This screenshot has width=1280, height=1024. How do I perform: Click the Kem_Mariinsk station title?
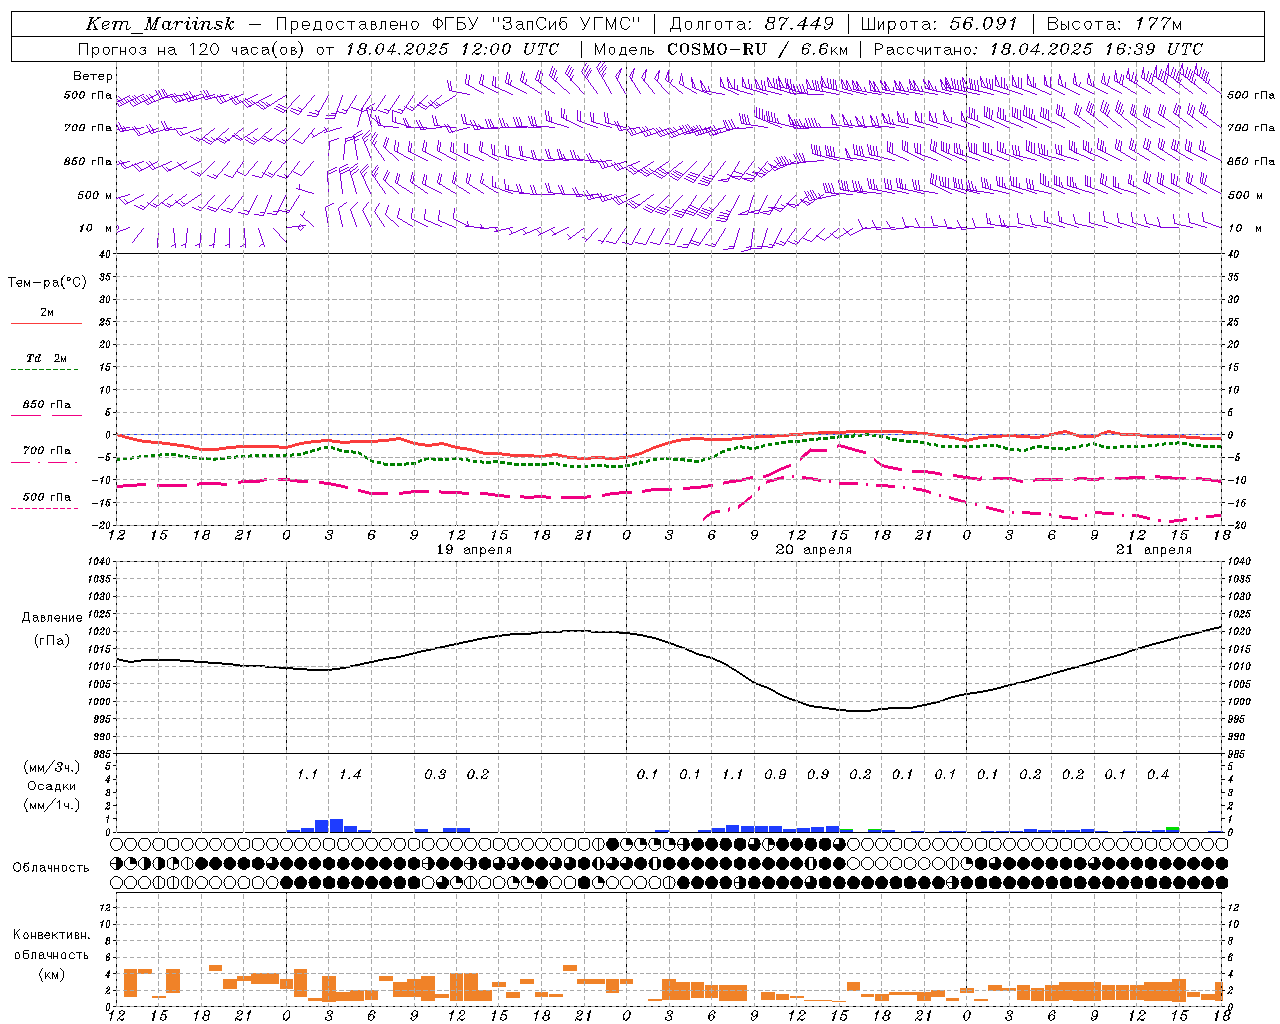click(160, 24)
